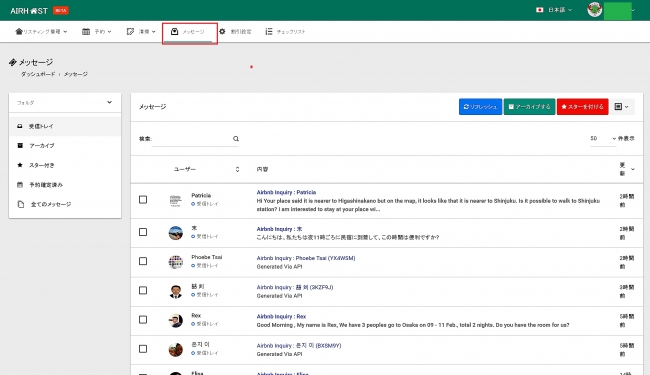Select the checkbox for Rex's message
650x375 pixels.
(x=143, y=319)
